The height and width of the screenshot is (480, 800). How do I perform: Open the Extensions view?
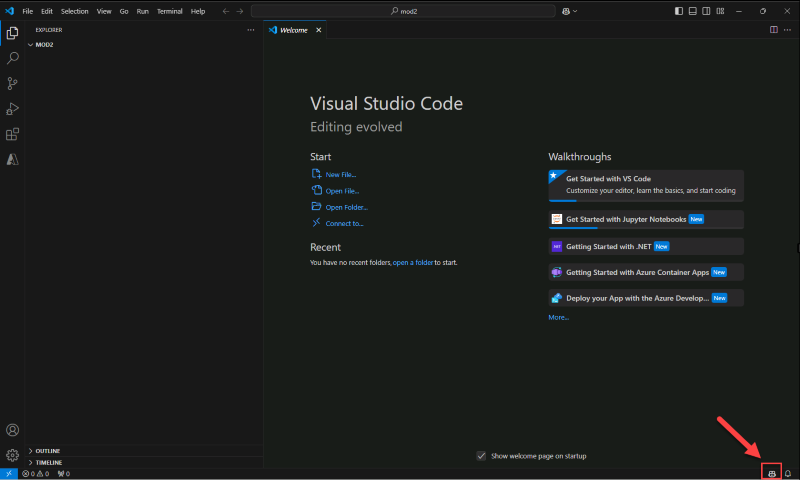(13, 134)
